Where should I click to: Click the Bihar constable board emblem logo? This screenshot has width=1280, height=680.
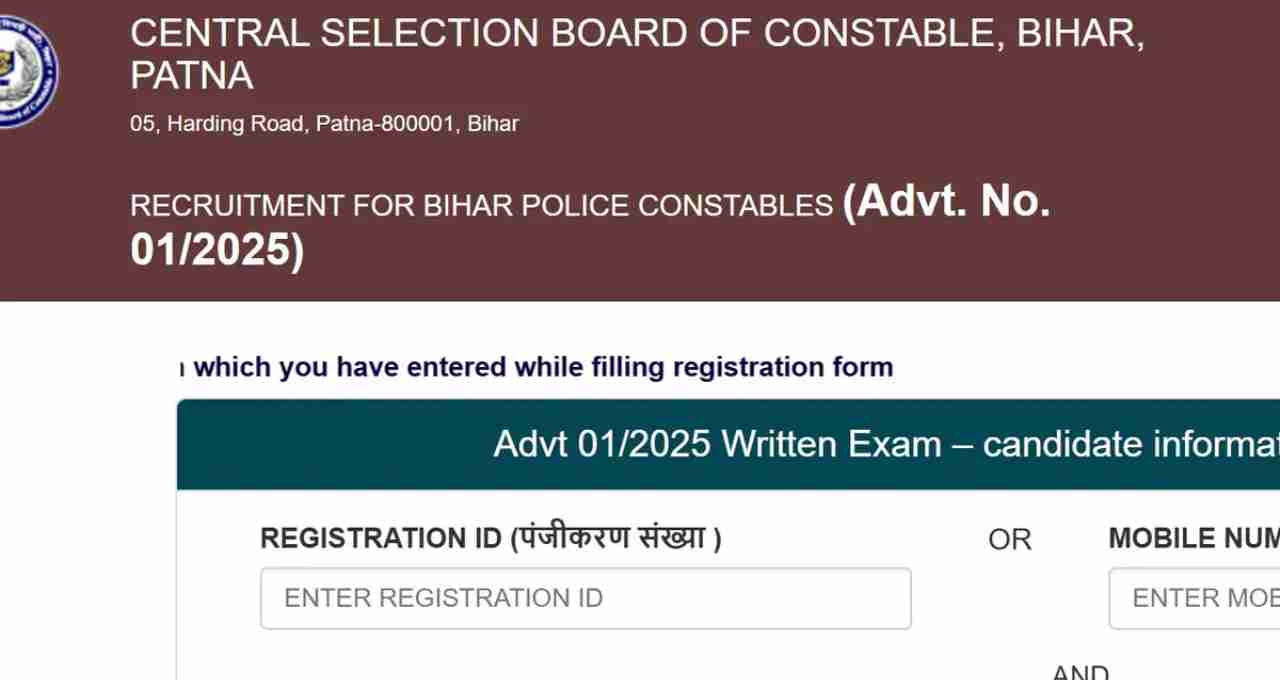[x=28, y=71]
